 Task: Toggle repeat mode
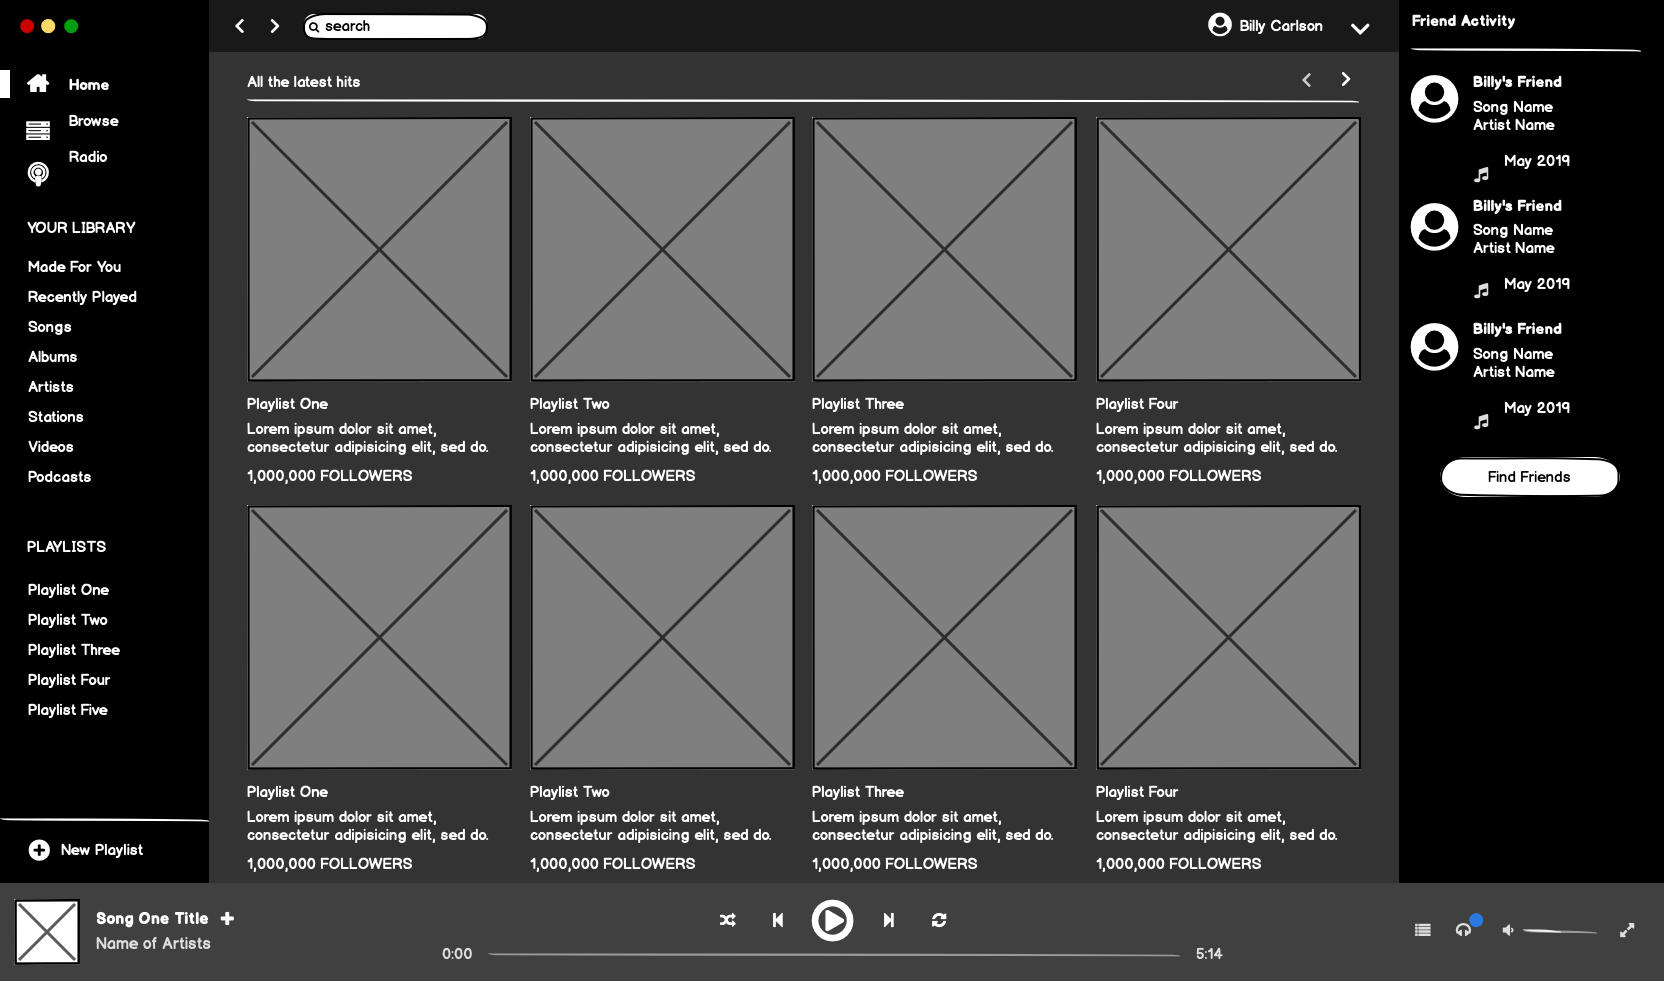[x=938, y=920]
